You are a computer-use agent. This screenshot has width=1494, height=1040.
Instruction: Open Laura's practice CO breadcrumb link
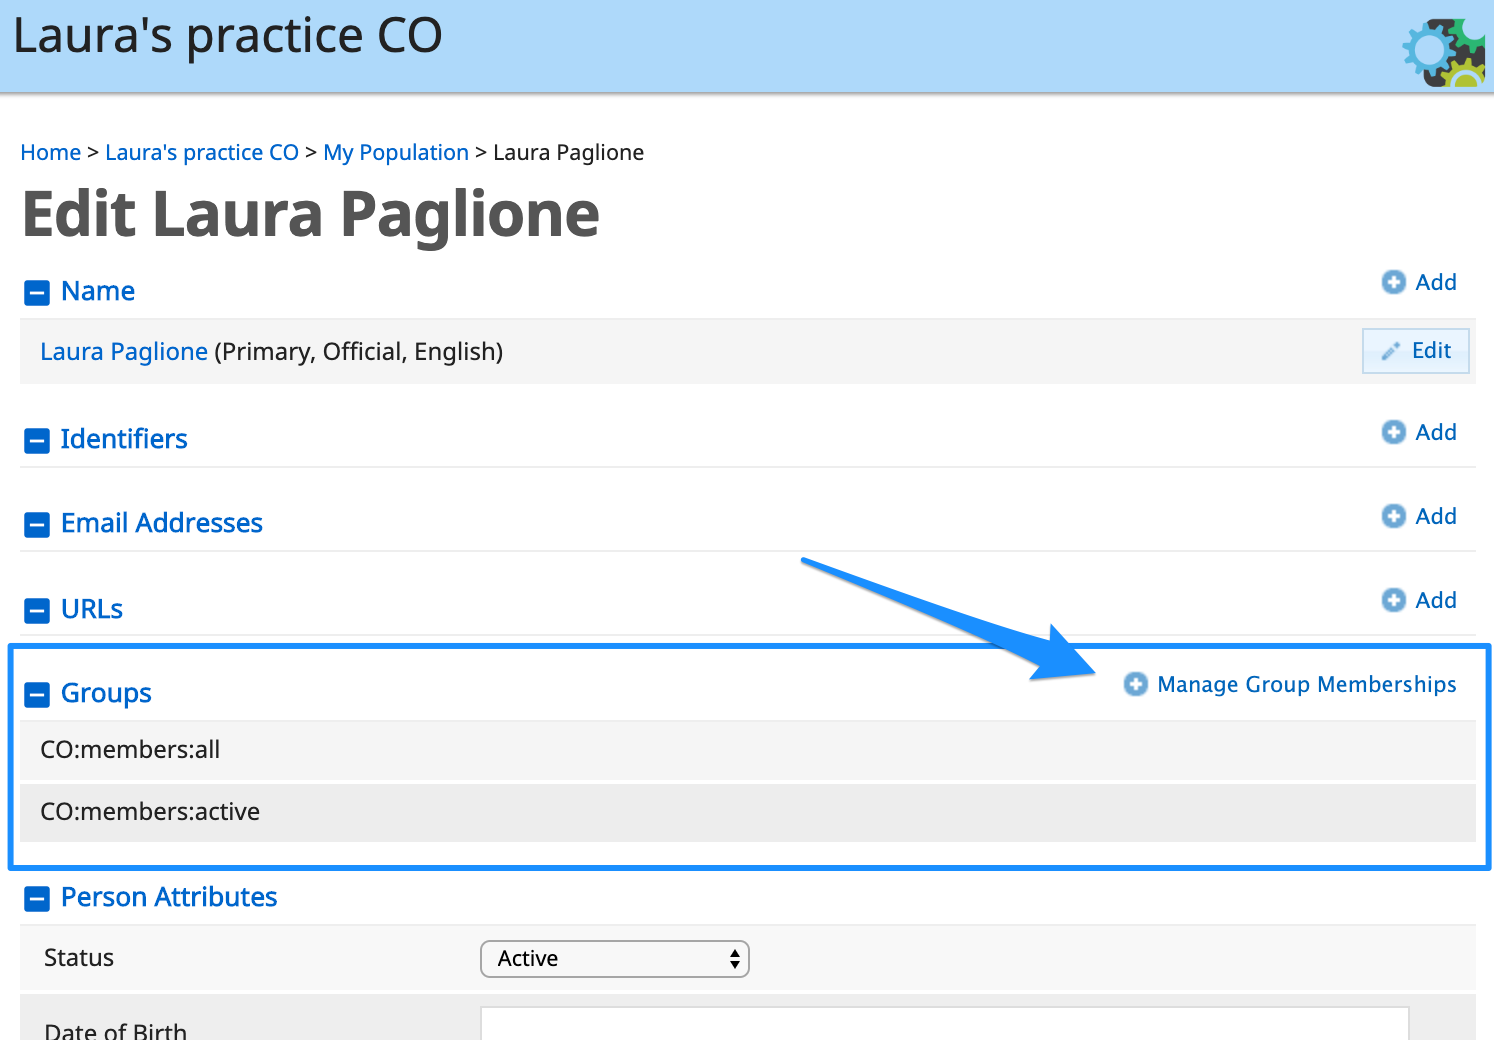(x=202, y=152)
